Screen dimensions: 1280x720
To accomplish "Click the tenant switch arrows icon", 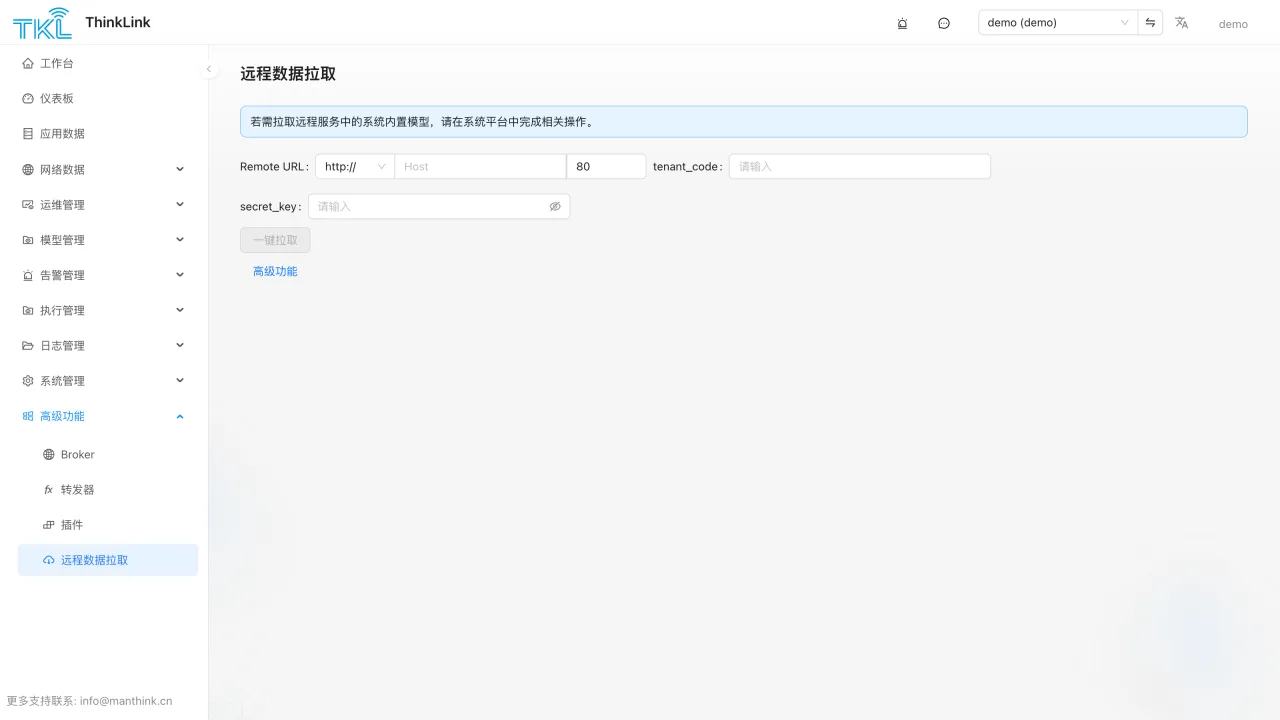I will click(1150, 23).
